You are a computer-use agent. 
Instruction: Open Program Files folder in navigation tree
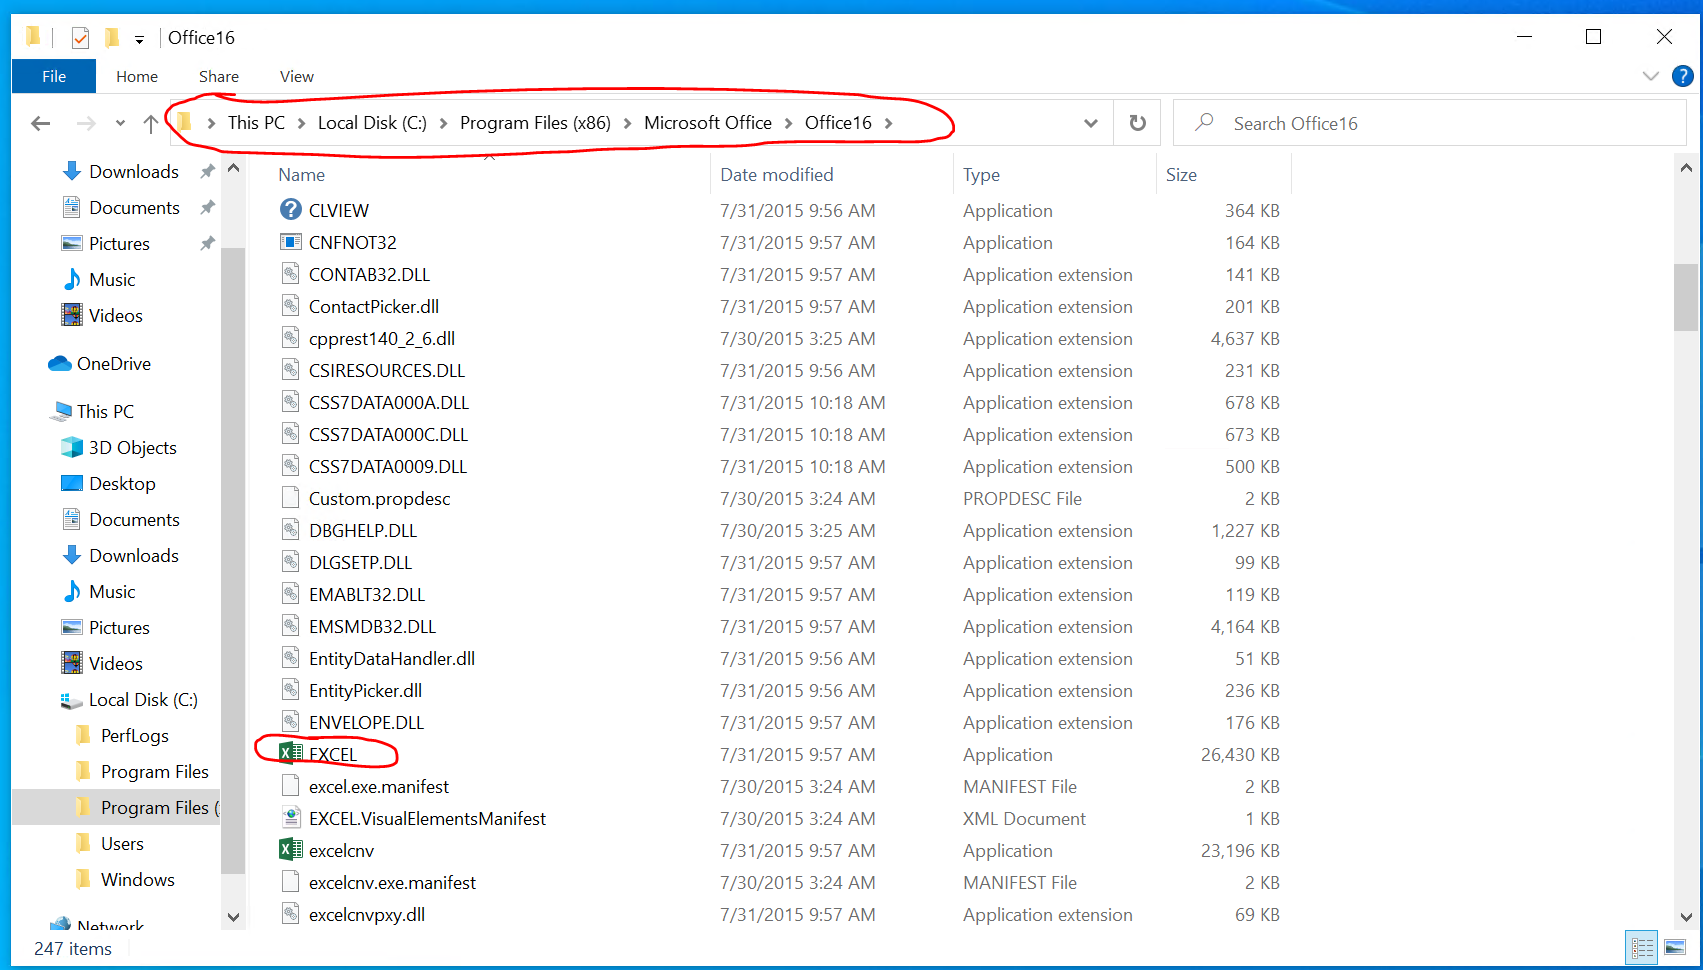click(154, 771)
